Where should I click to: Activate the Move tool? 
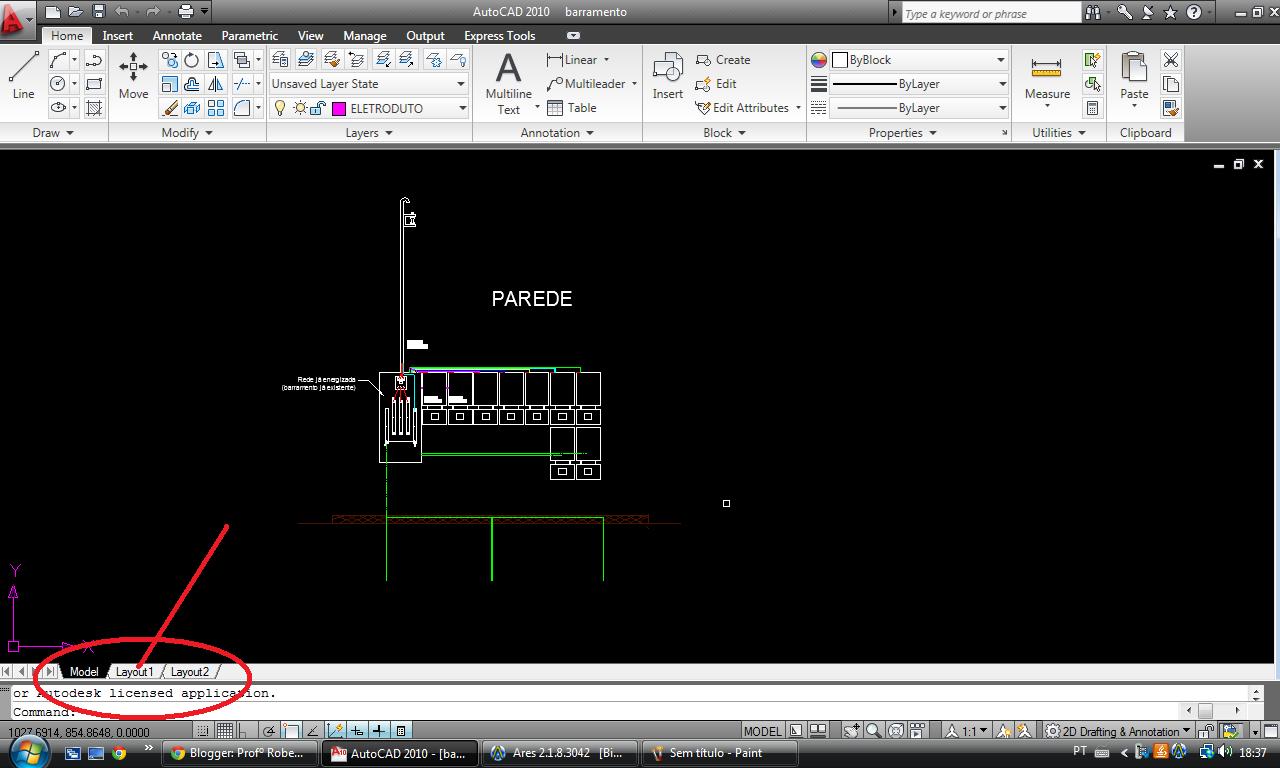tap(133, 76)
